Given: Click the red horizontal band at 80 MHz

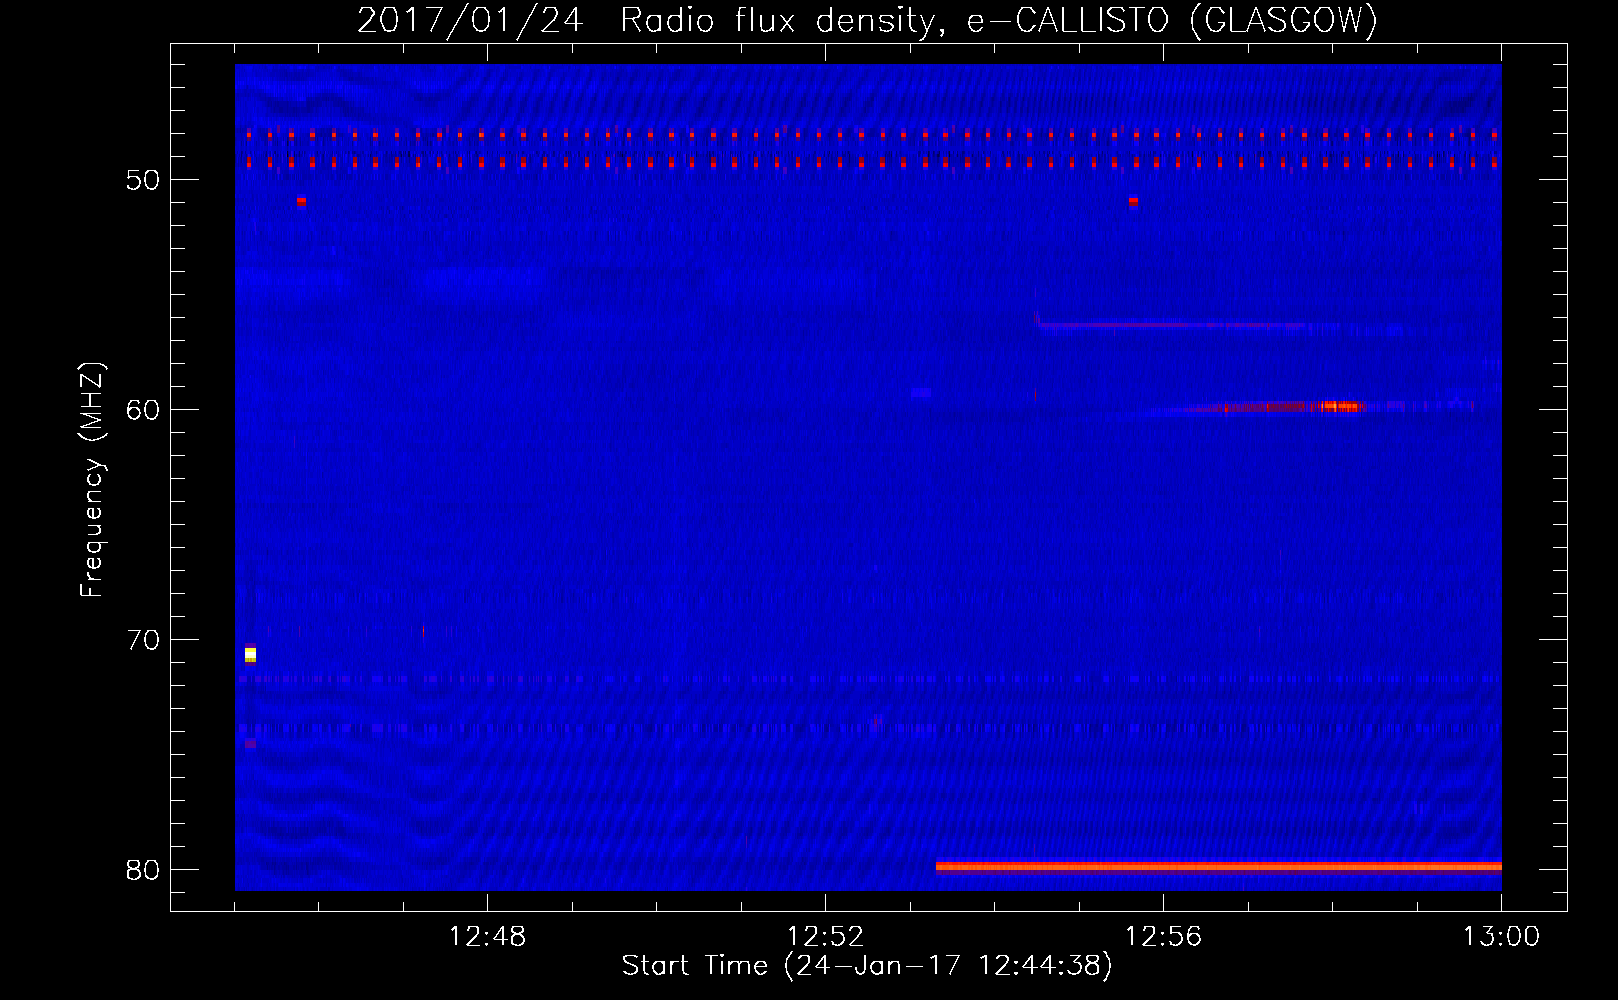Looking at the screenshot, I should point(1218,866).
